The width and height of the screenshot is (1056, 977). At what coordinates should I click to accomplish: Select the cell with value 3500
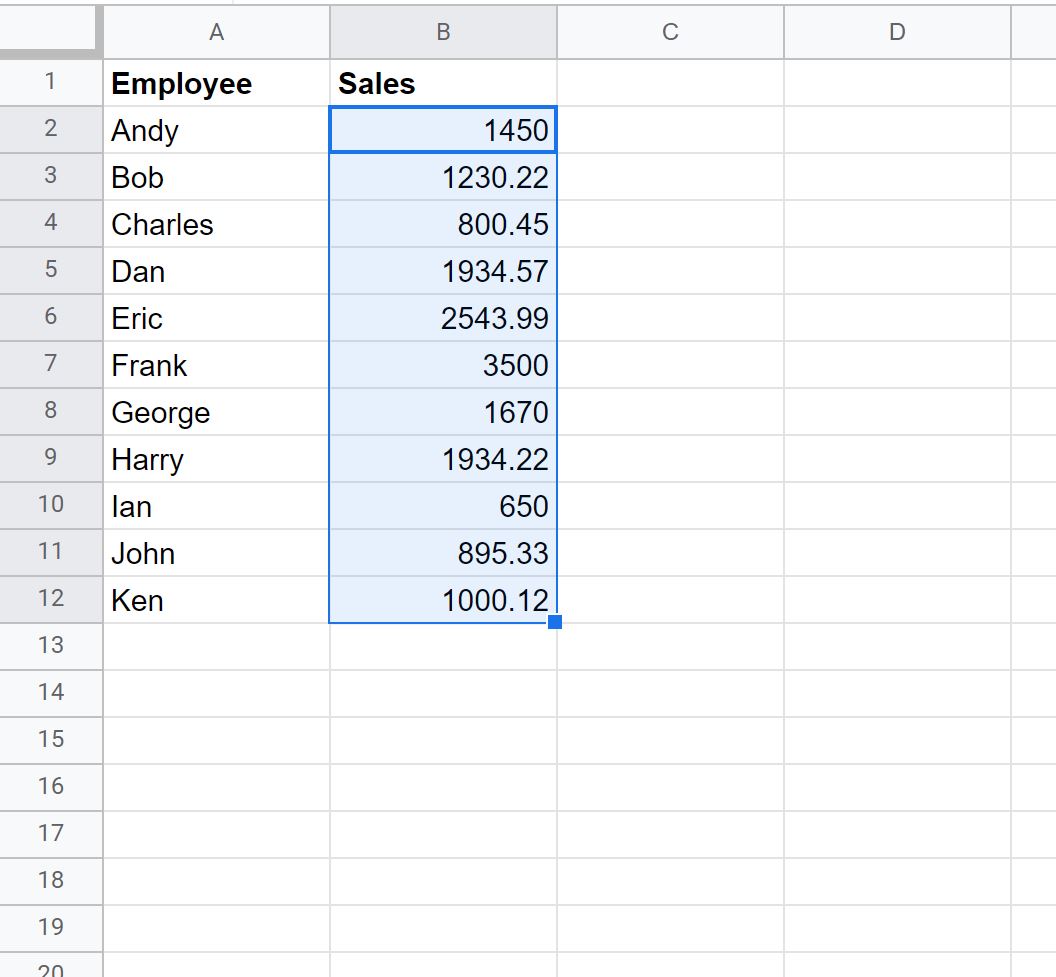443,365
